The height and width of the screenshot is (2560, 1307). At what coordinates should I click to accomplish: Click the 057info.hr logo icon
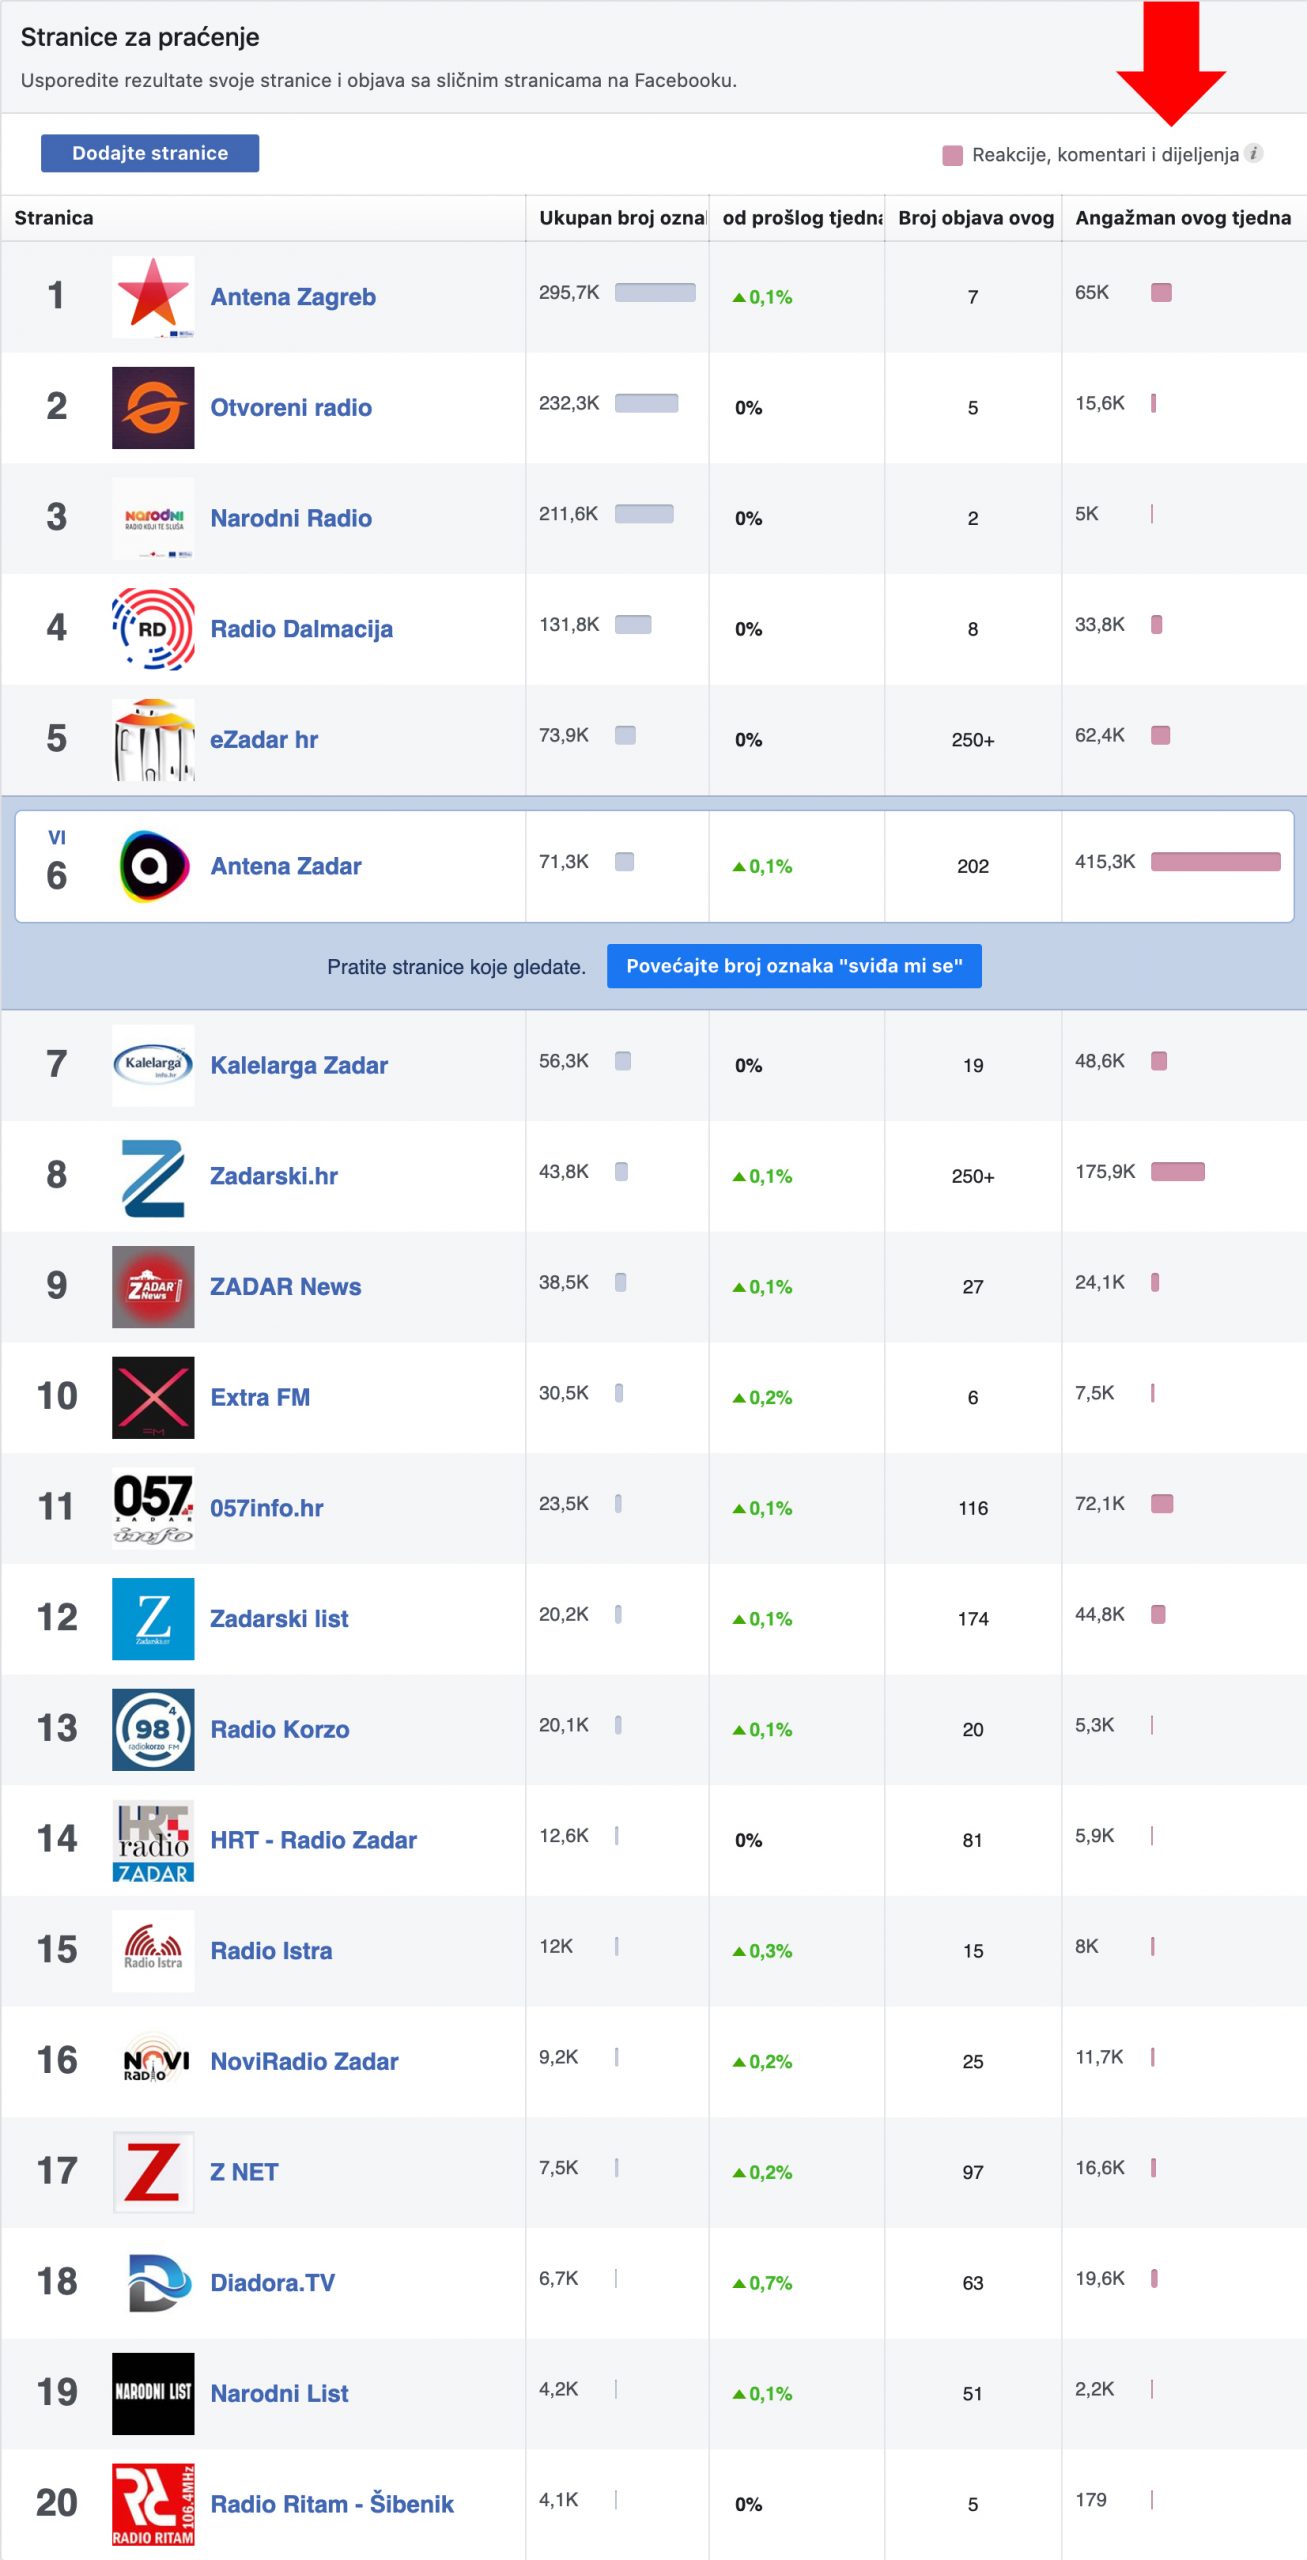coord(153,1507)
